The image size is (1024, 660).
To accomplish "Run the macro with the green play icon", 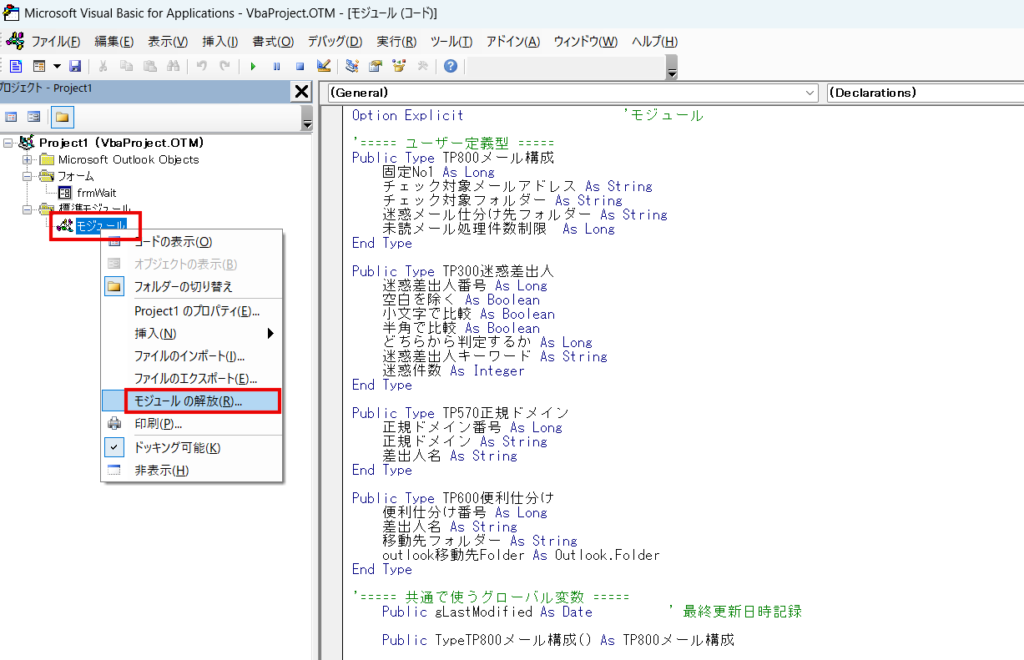I will pyautogui.click(x=253, y=66).
